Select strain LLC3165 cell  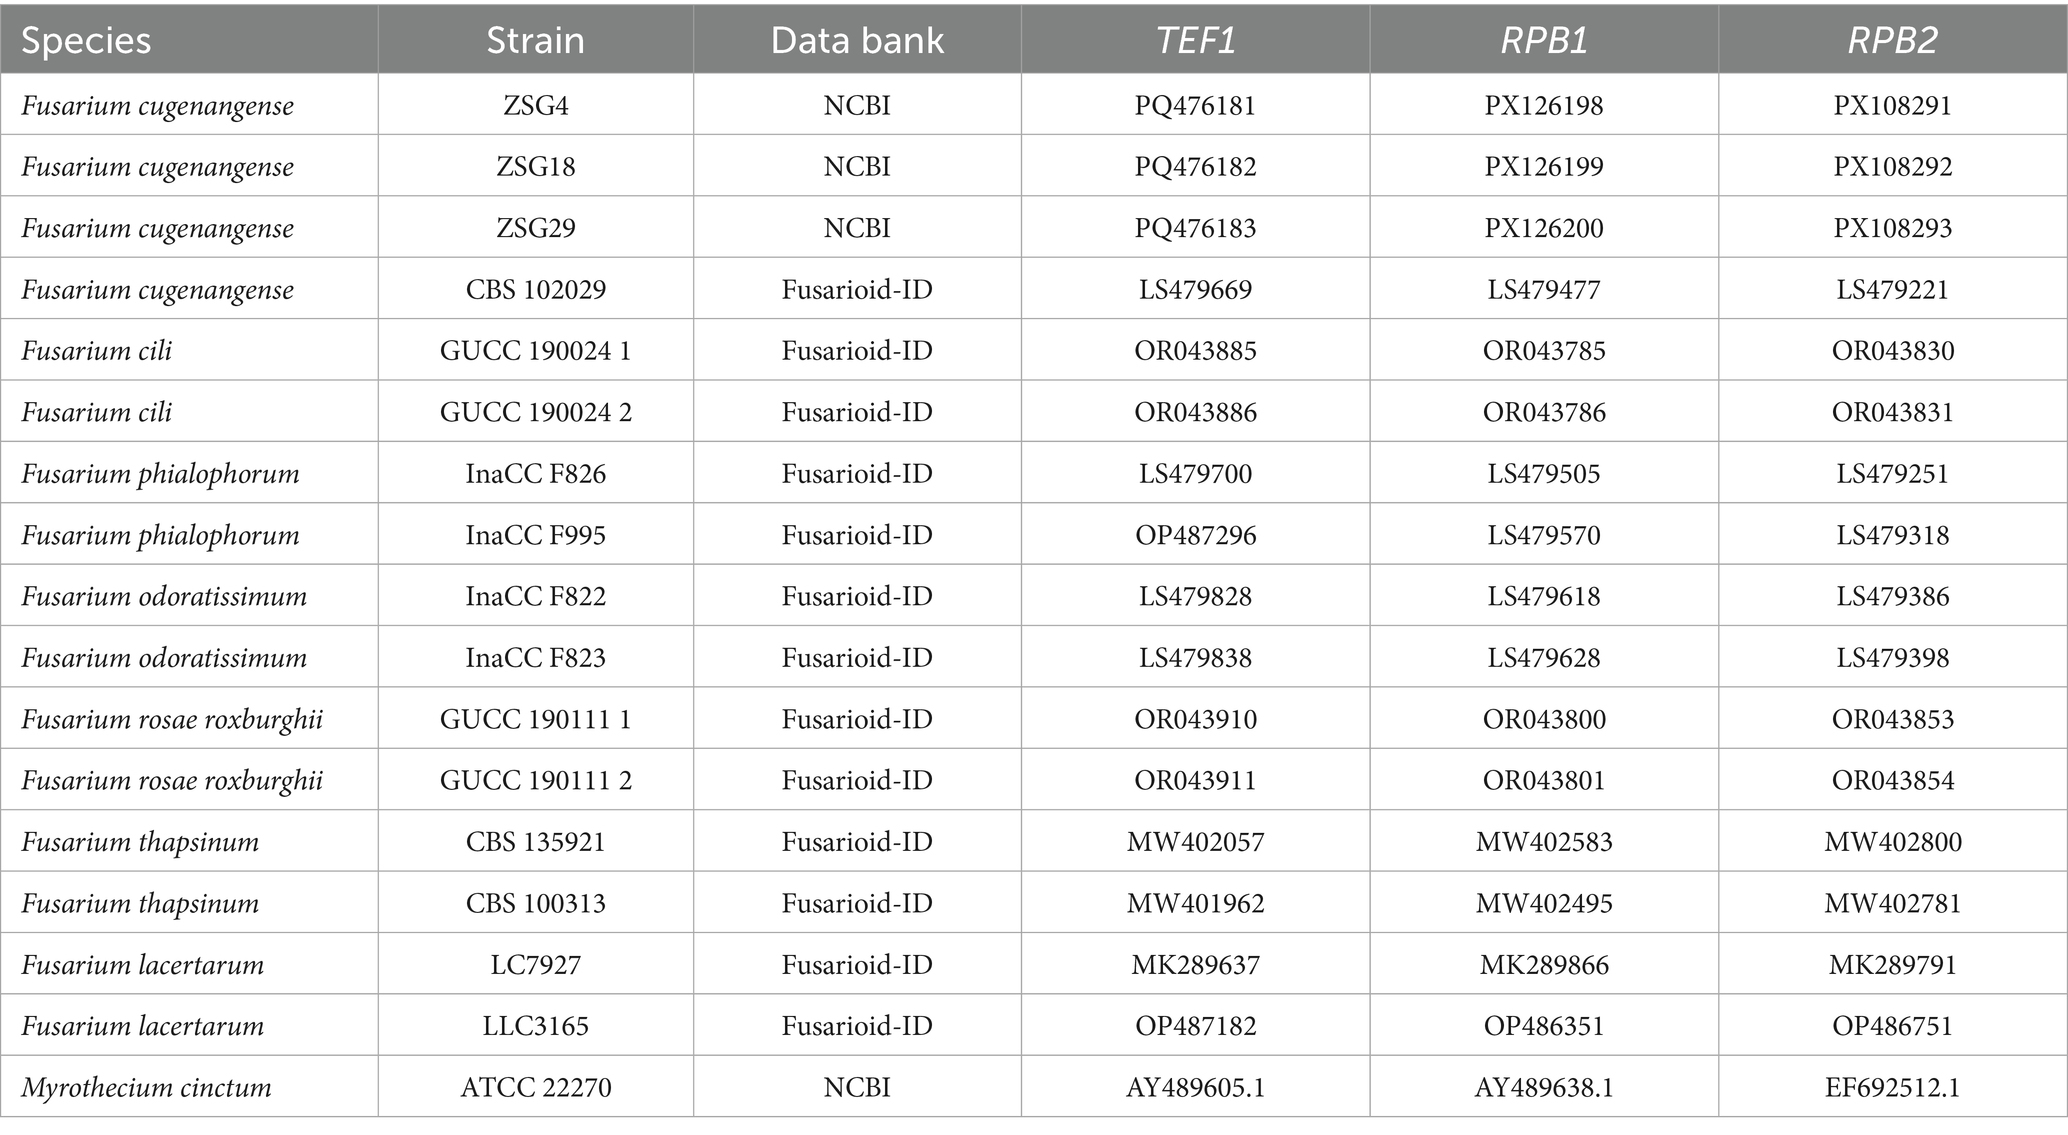tap(536, 1025)
